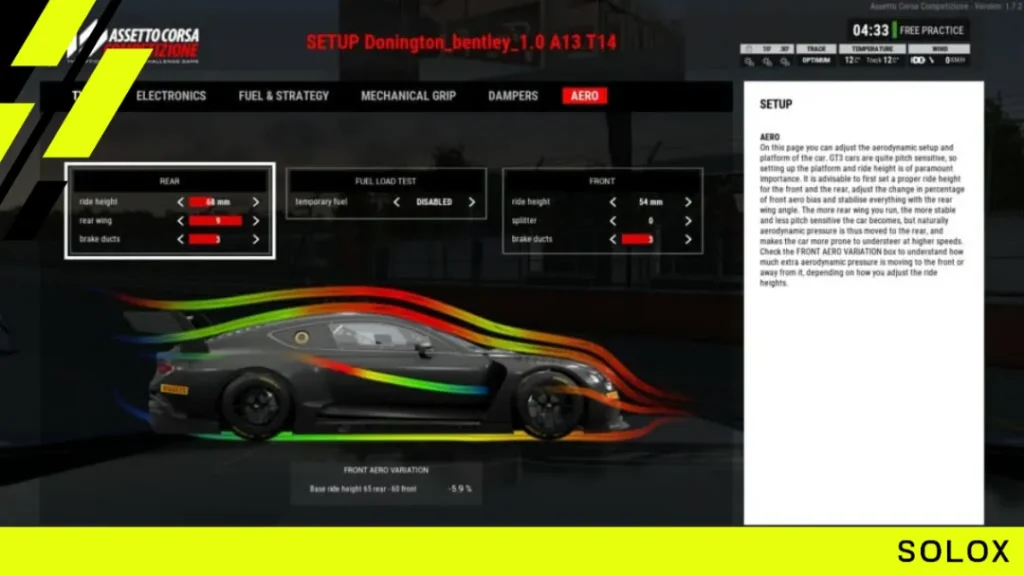Click the third weather forecast cloud icon

point(785,61)
